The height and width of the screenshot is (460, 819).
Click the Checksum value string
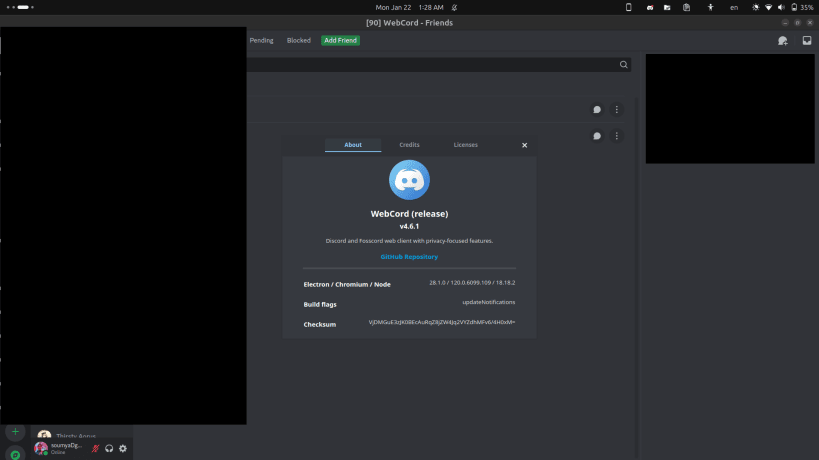[x=442, y=322]
